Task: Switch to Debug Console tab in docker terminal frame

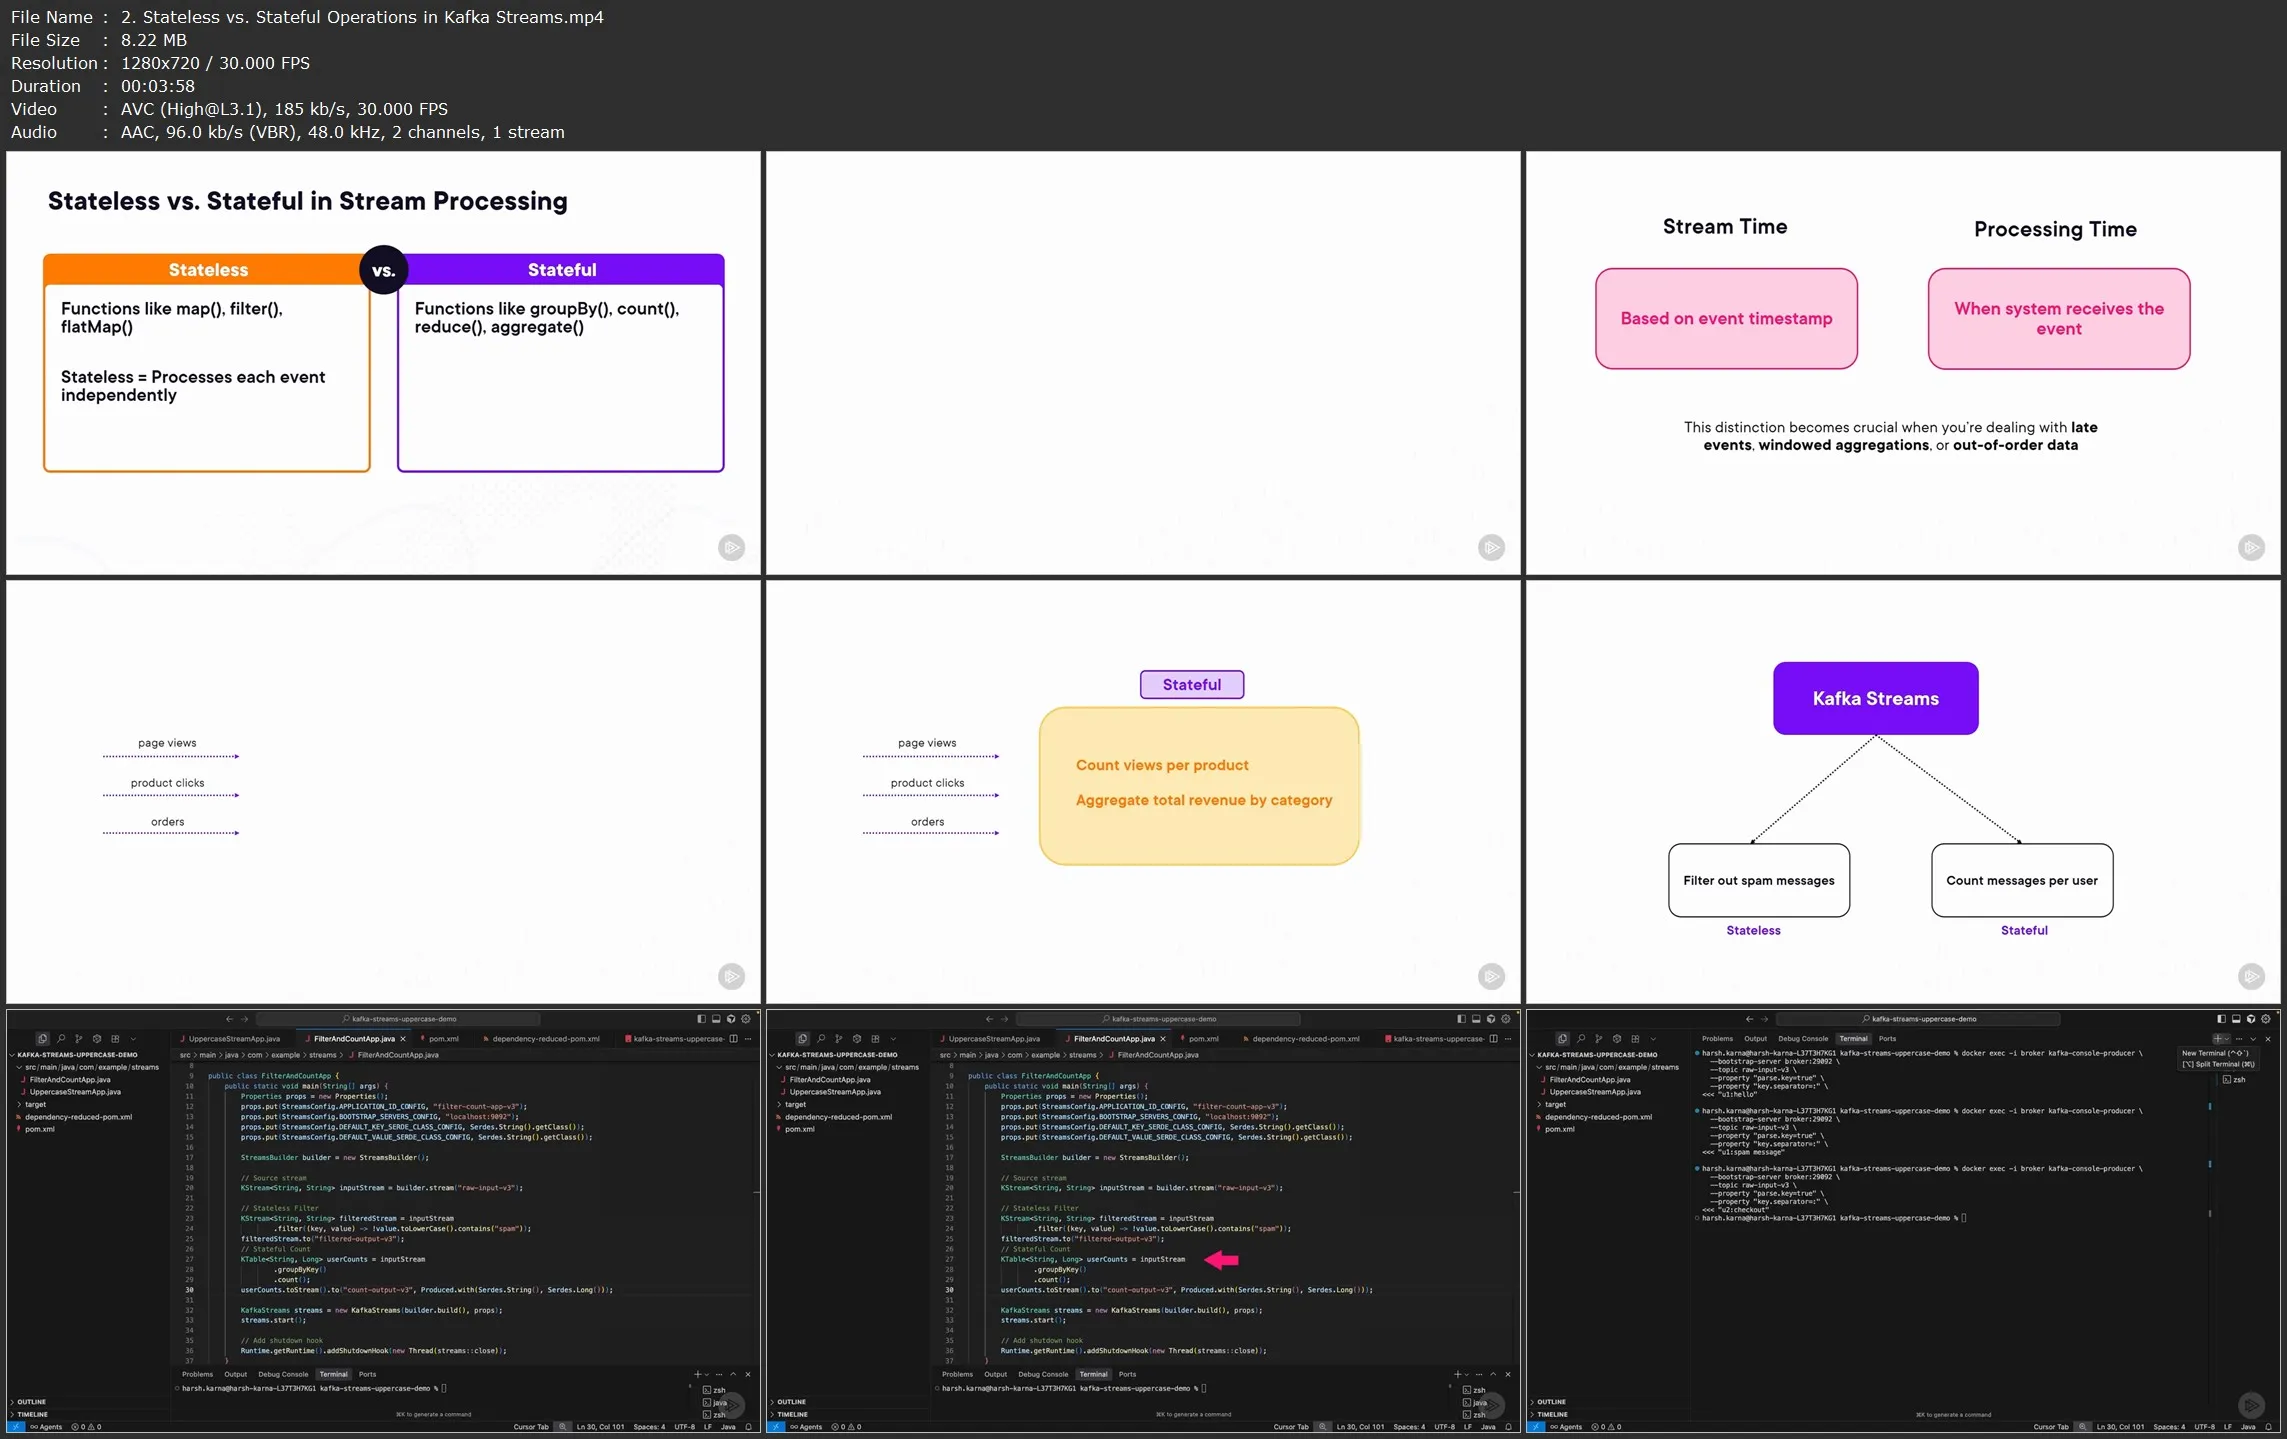Action: pyautogui.click(x=1803, y=1039)
